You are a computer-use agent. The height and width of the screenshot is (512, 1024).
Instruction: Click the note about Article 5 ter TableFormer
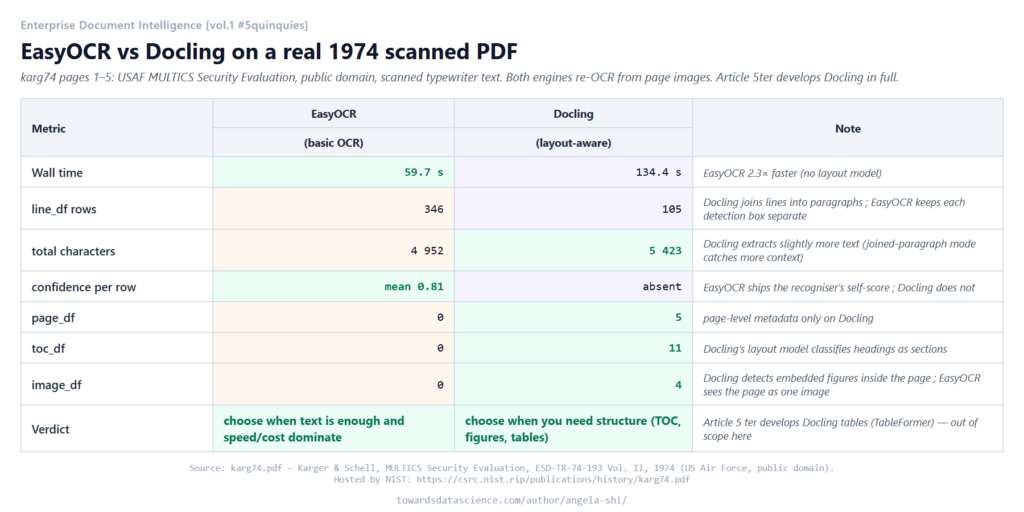(x=840, y=429)
